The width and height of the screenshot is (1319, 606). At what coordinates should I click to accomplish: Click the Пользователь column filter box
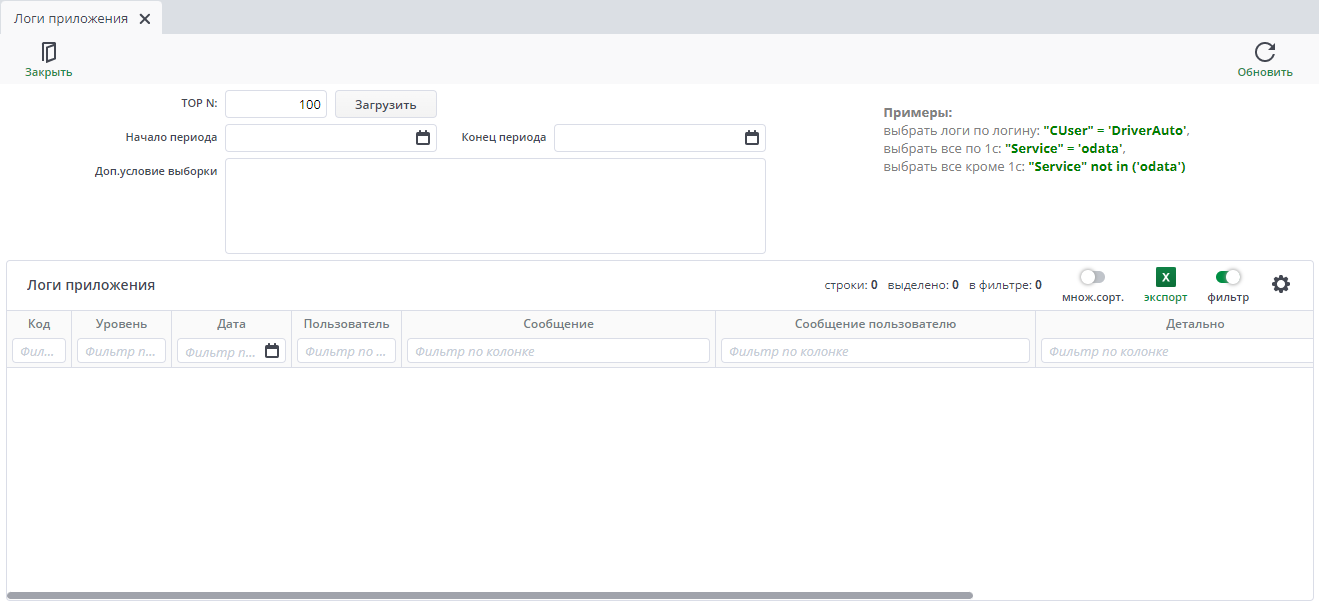[x=346, y=351]
